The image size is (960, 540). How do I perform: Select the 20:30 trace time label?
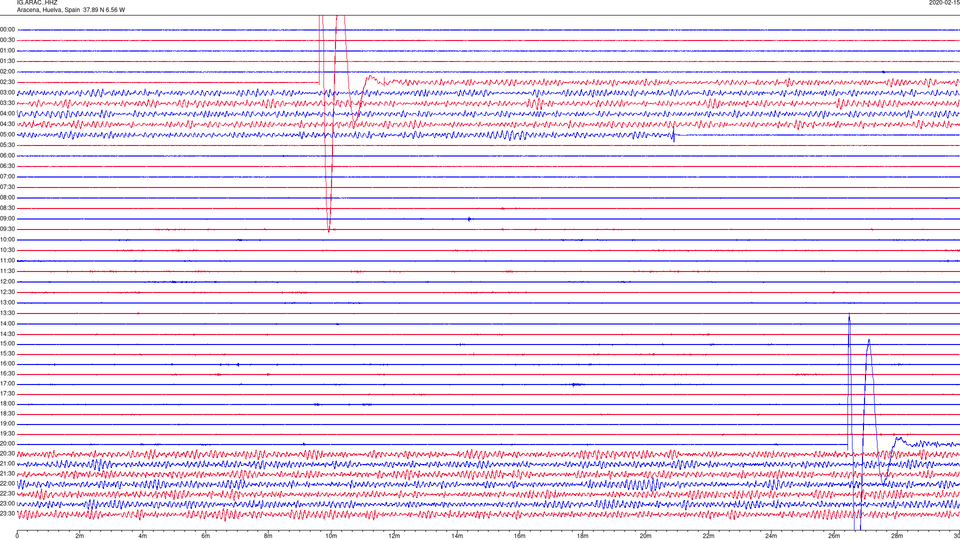tap(7, 454)
